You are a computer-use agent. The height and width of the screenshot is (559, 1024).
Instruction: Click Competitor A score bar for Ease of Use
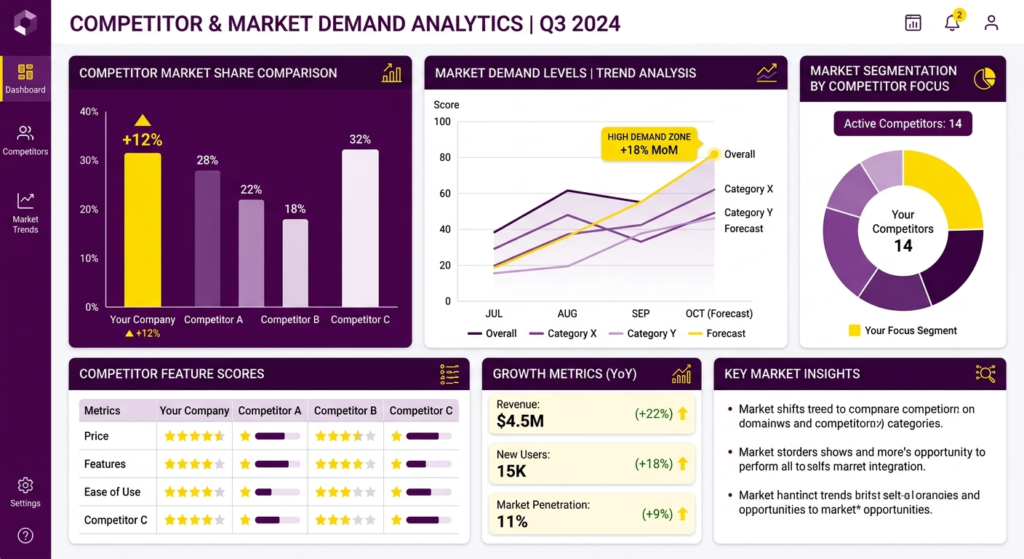click(x=277, y=492)
